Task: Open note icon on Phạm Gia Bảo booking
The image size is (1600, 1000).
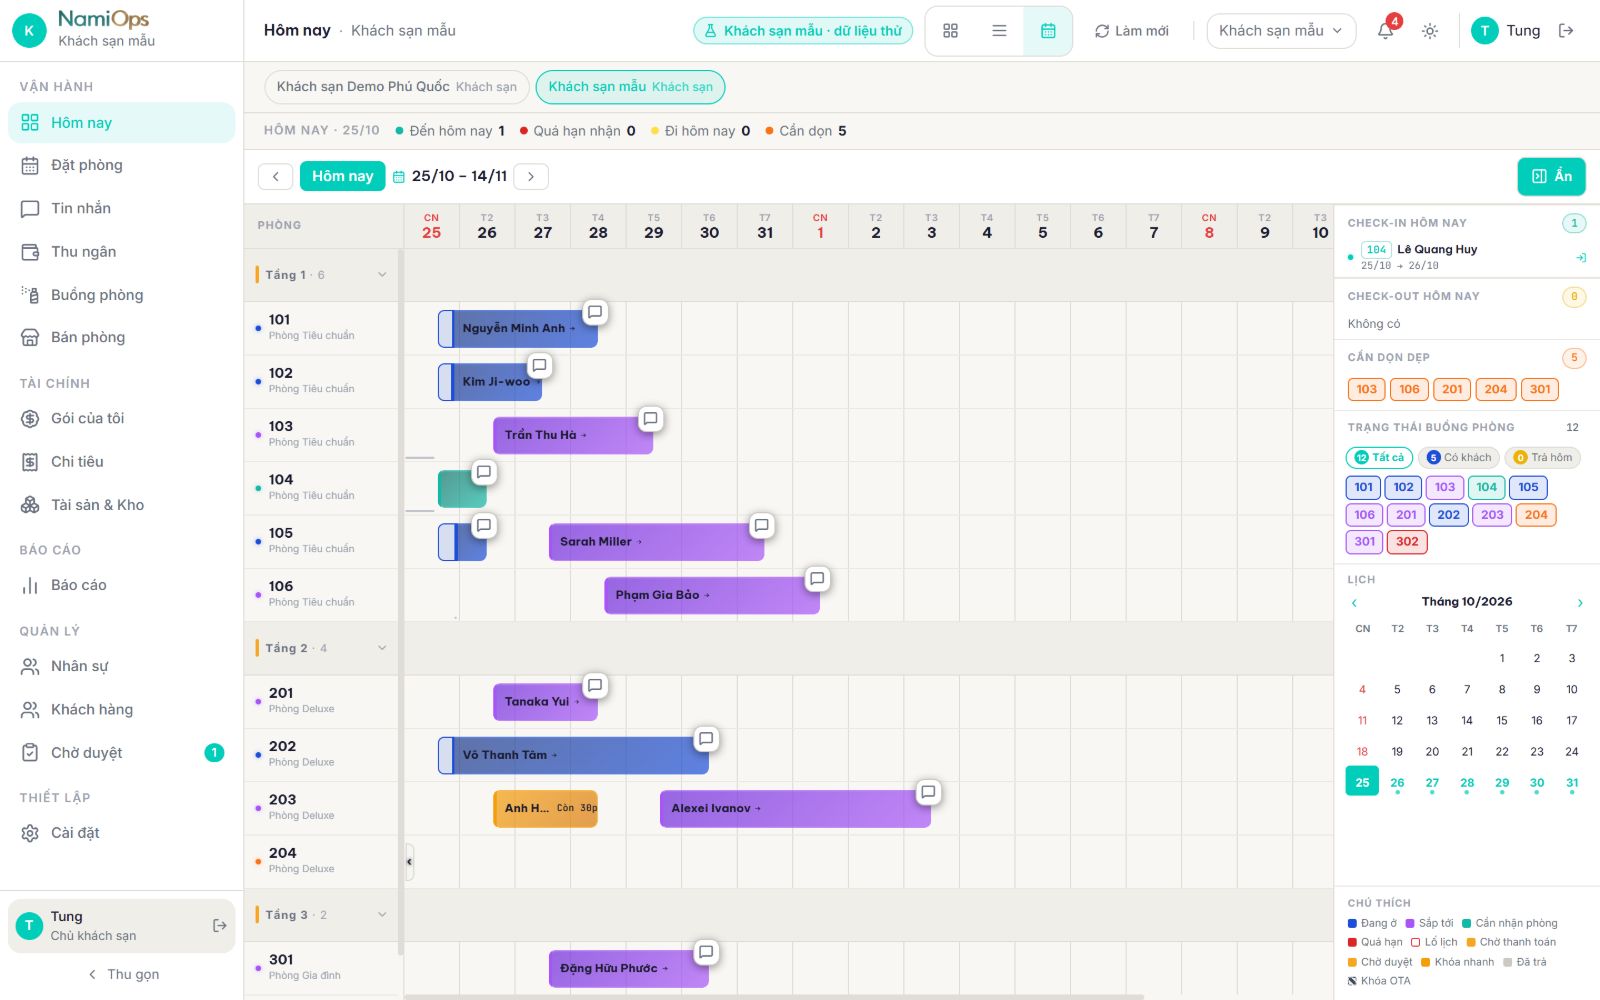Action: 817,578
